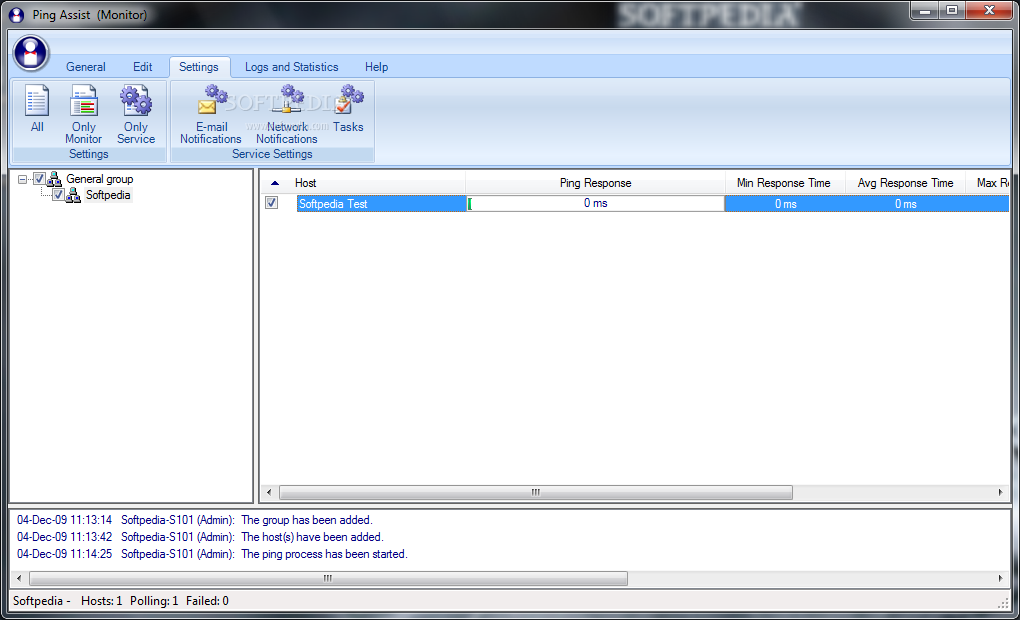Click the Ping Response progress bar

(595, 204)
